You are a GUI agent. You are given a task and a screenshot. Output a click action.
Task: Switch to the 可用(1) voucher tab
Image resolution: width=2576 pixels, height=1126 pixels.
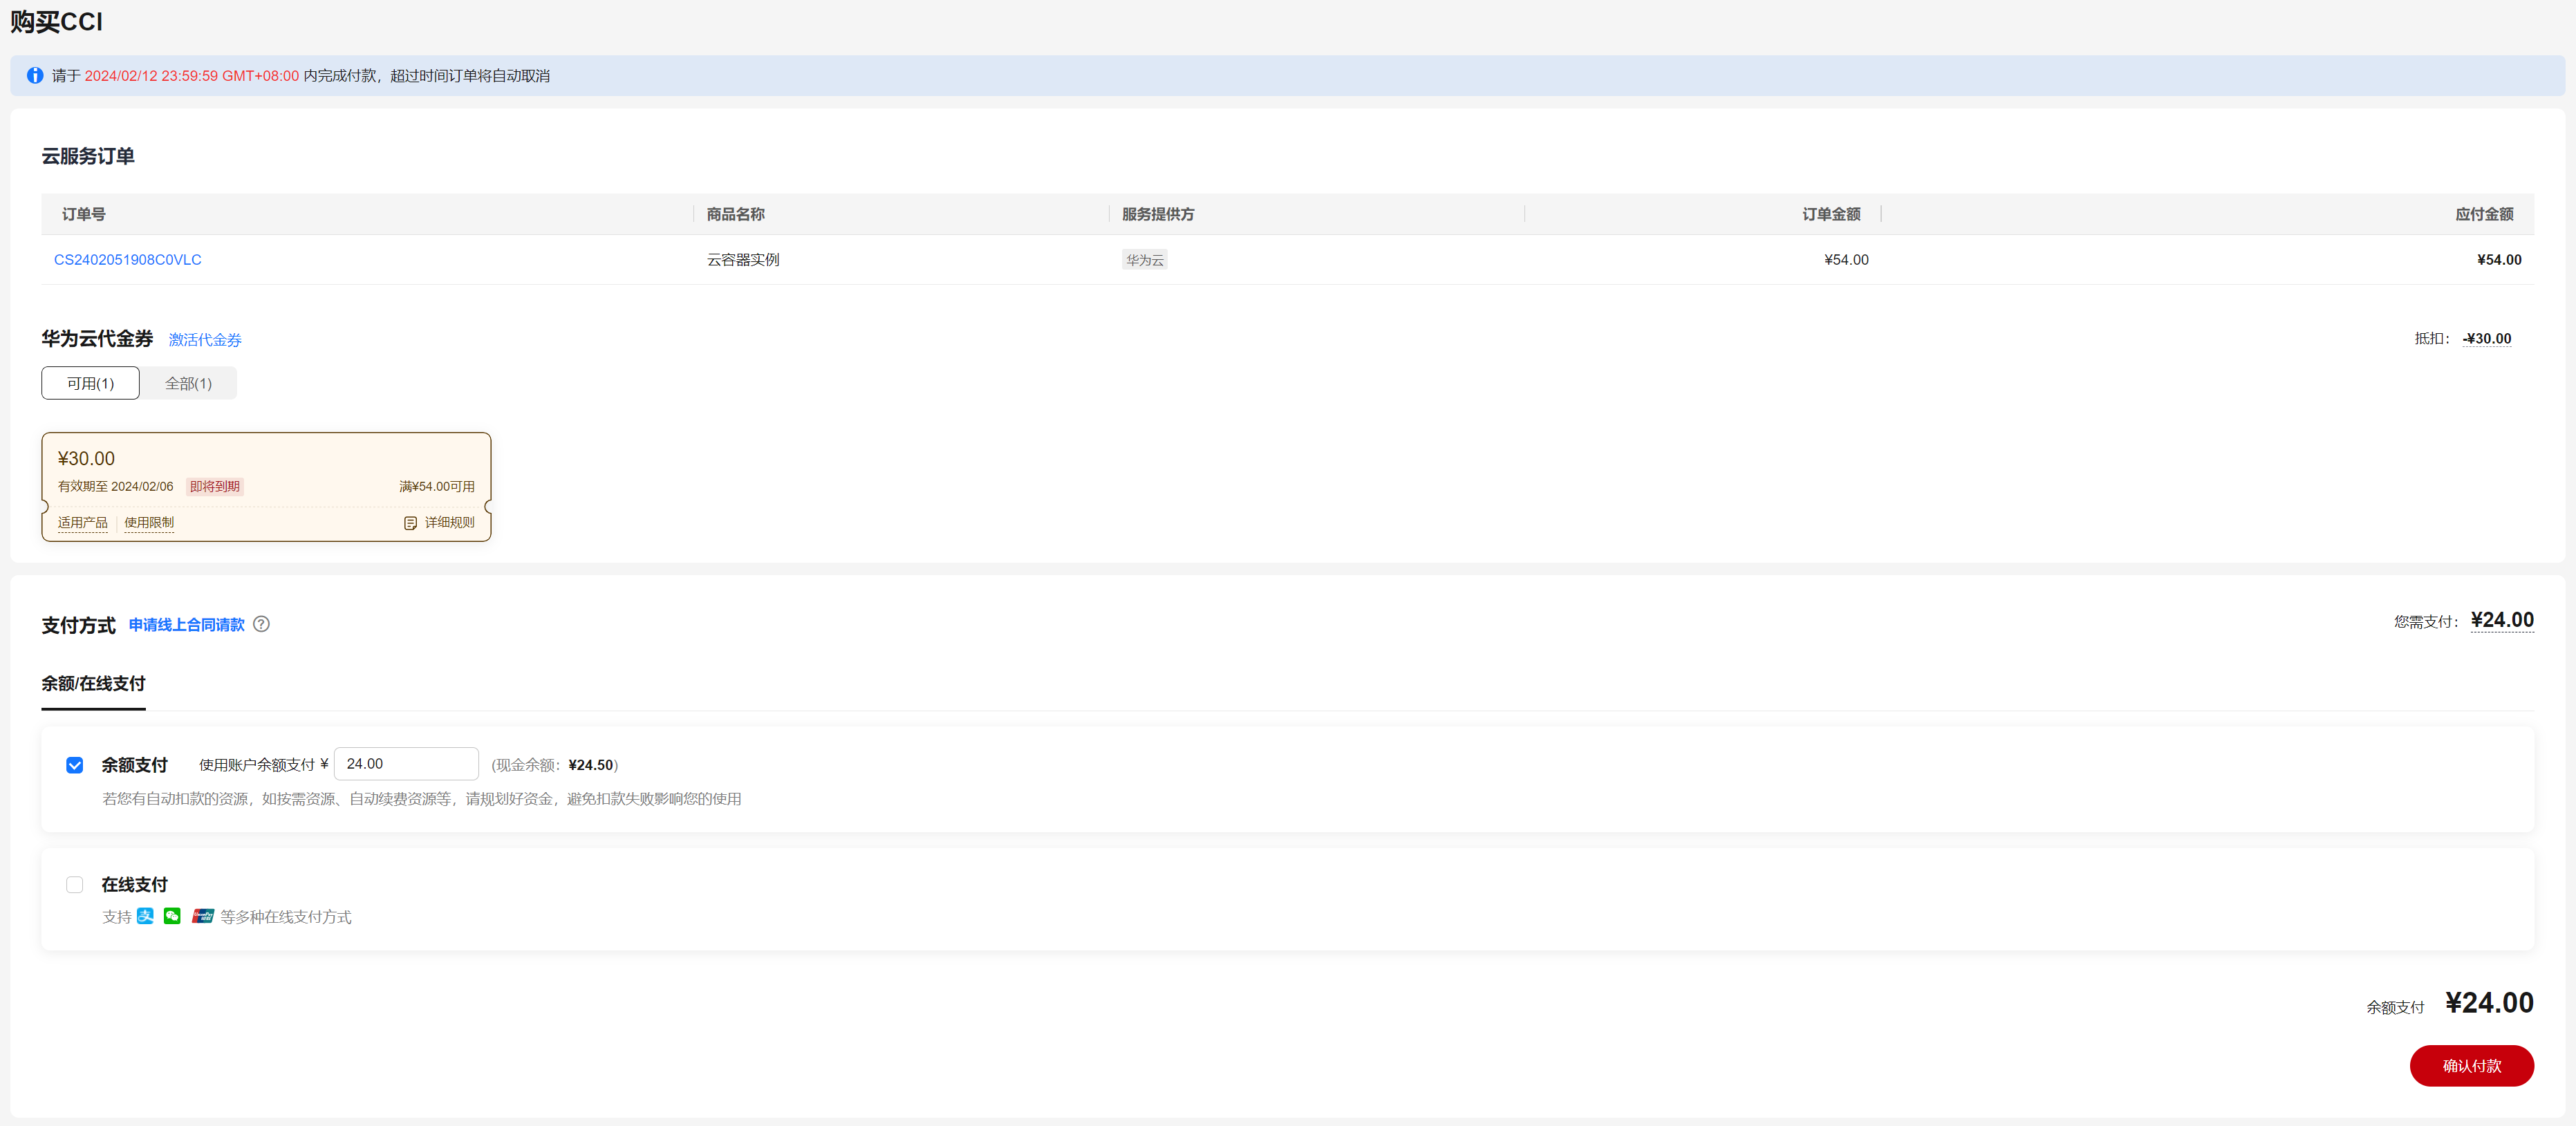pos(90,383)
